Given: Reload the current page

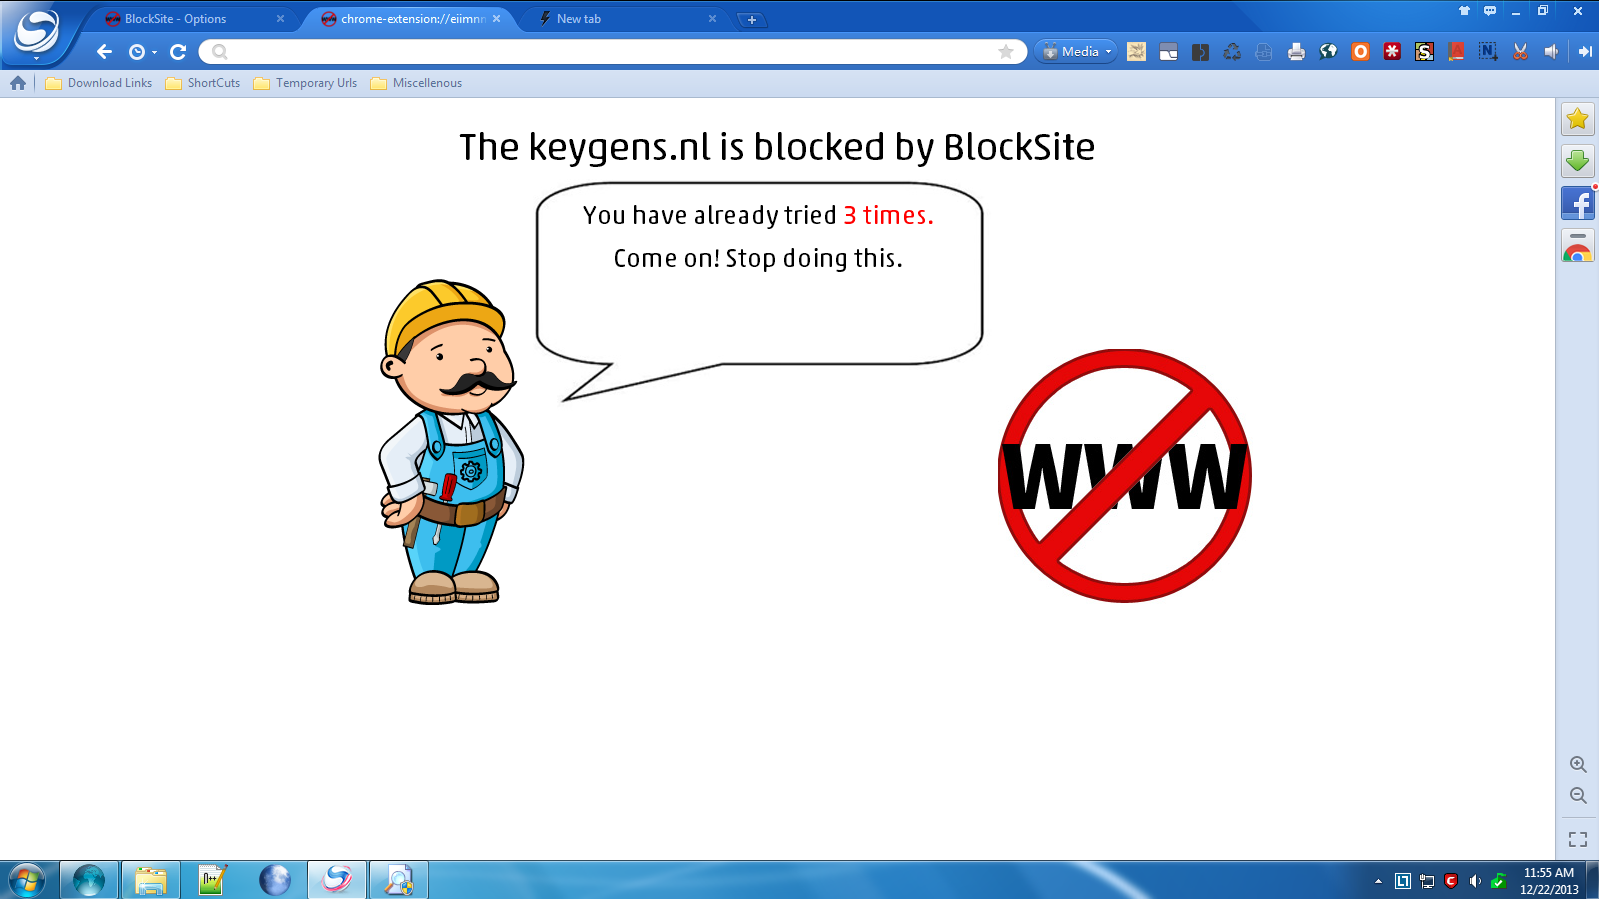Looking at the screenshot, I should [178, 51].
